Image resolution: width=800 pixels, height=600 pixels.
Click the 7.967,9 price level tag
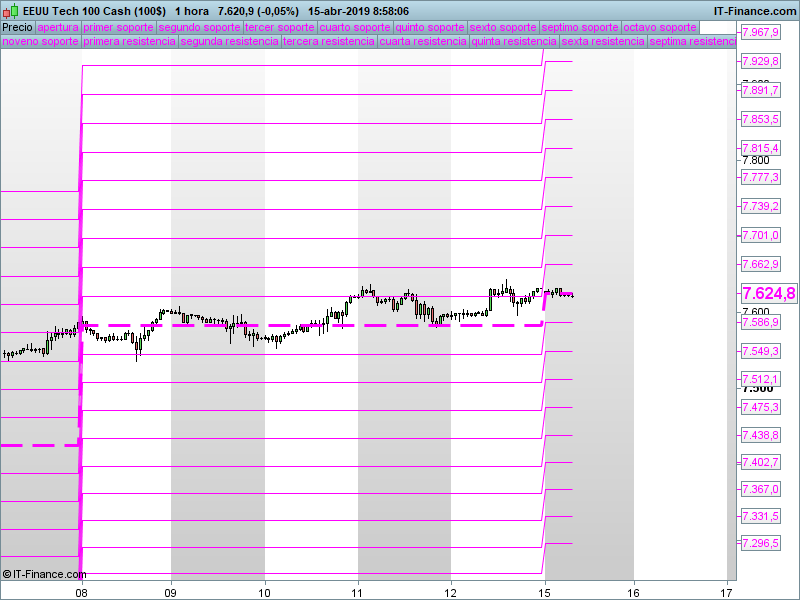click(761, 32)
